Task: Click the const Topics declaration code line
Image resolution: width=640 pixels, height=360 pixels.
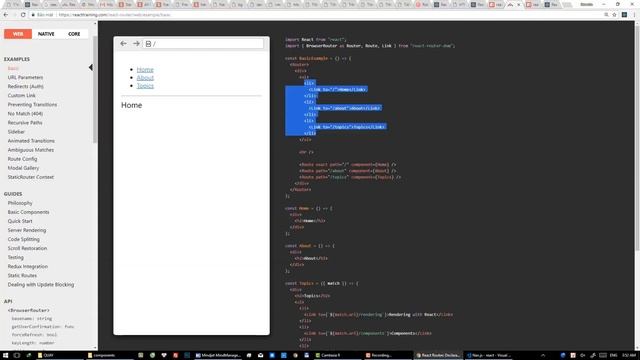Action: click(321, 283)
